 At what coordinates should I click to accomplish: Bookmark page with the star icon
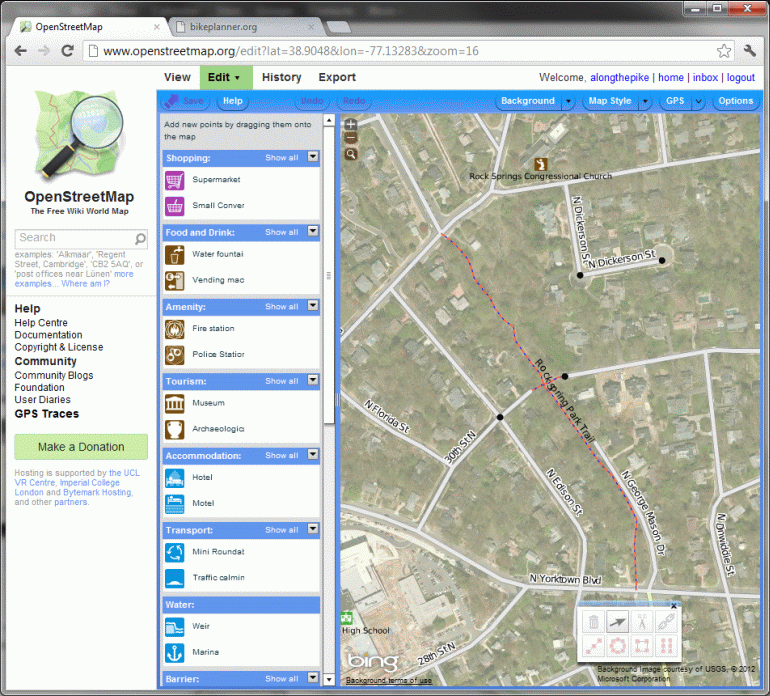point(723,51)
